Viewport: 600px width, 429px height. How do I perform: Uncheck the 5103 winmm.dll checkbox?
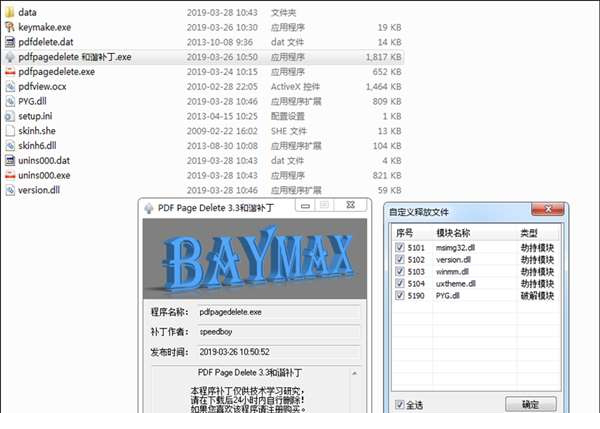[399, 271]
